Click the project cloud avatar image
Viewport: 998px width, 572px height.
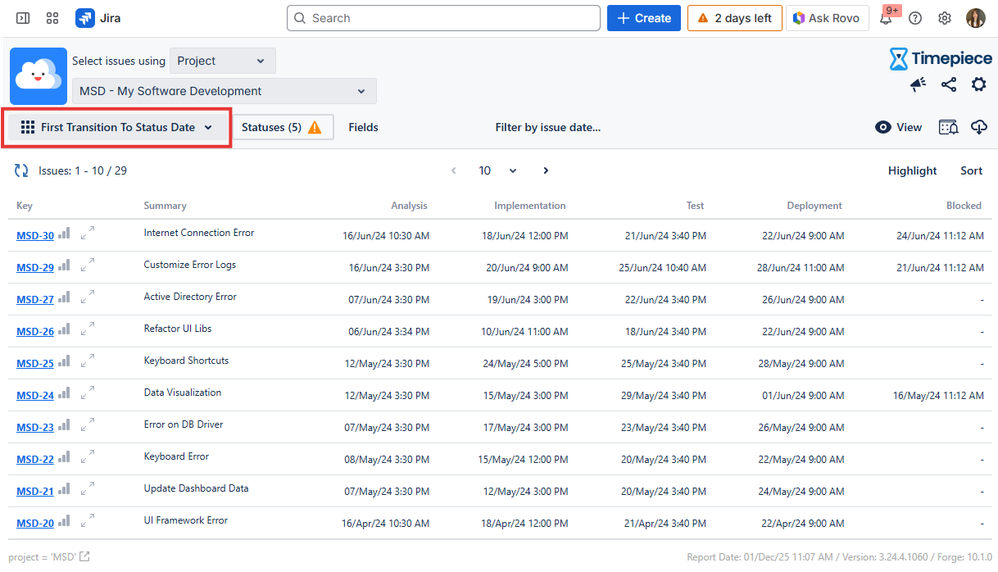[38, 76]
